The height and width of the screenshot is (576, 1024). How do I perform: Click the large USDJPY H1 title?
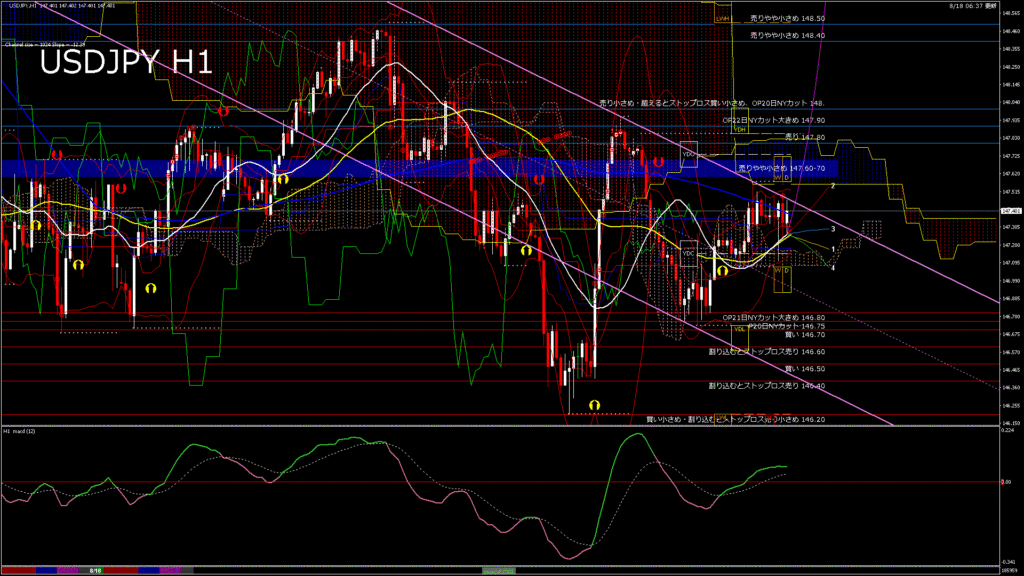pos(125,64)
